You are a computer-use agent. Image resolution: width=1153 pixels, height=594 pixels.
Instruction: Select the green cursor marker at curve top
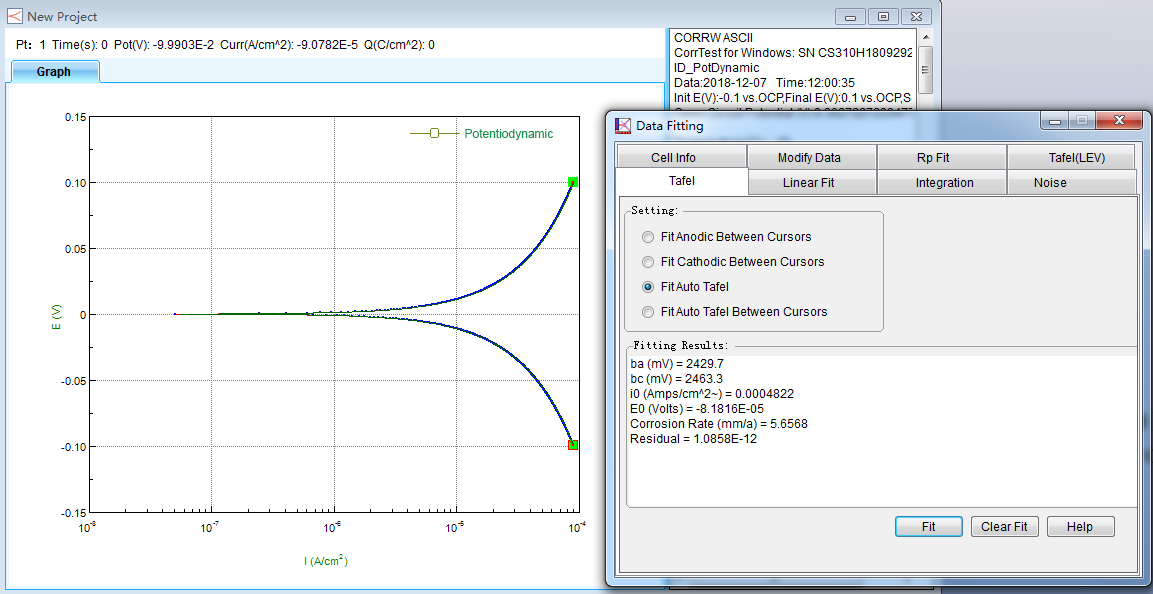573,182
